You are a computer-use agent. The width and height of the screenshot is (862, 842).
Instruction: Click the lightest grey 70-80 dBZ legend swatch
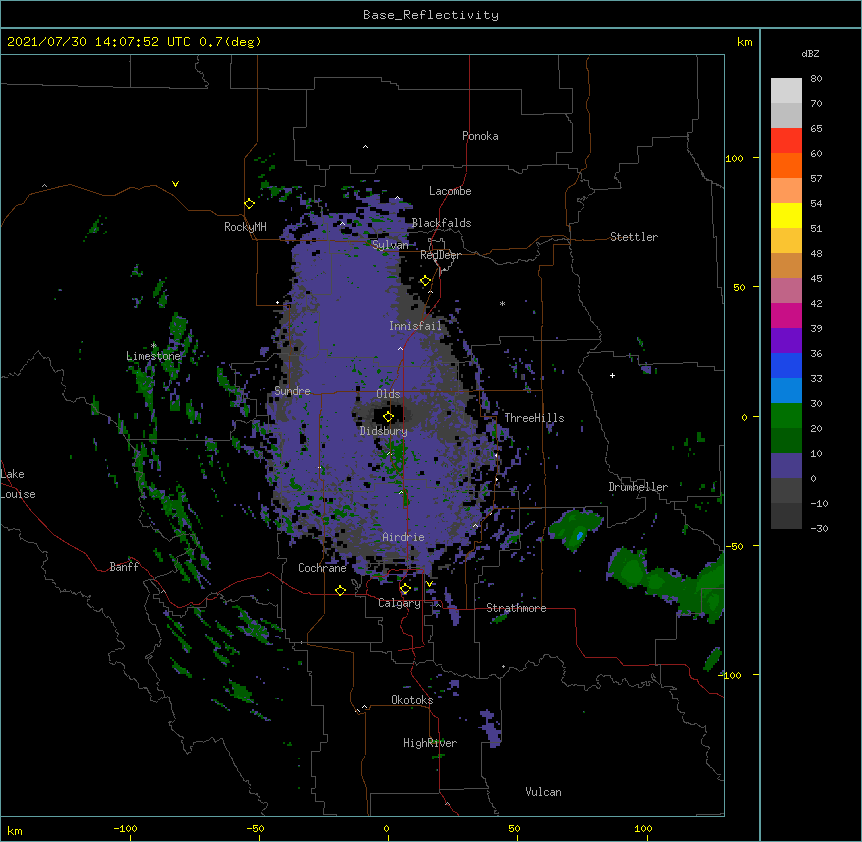click(x=786, y=91)
